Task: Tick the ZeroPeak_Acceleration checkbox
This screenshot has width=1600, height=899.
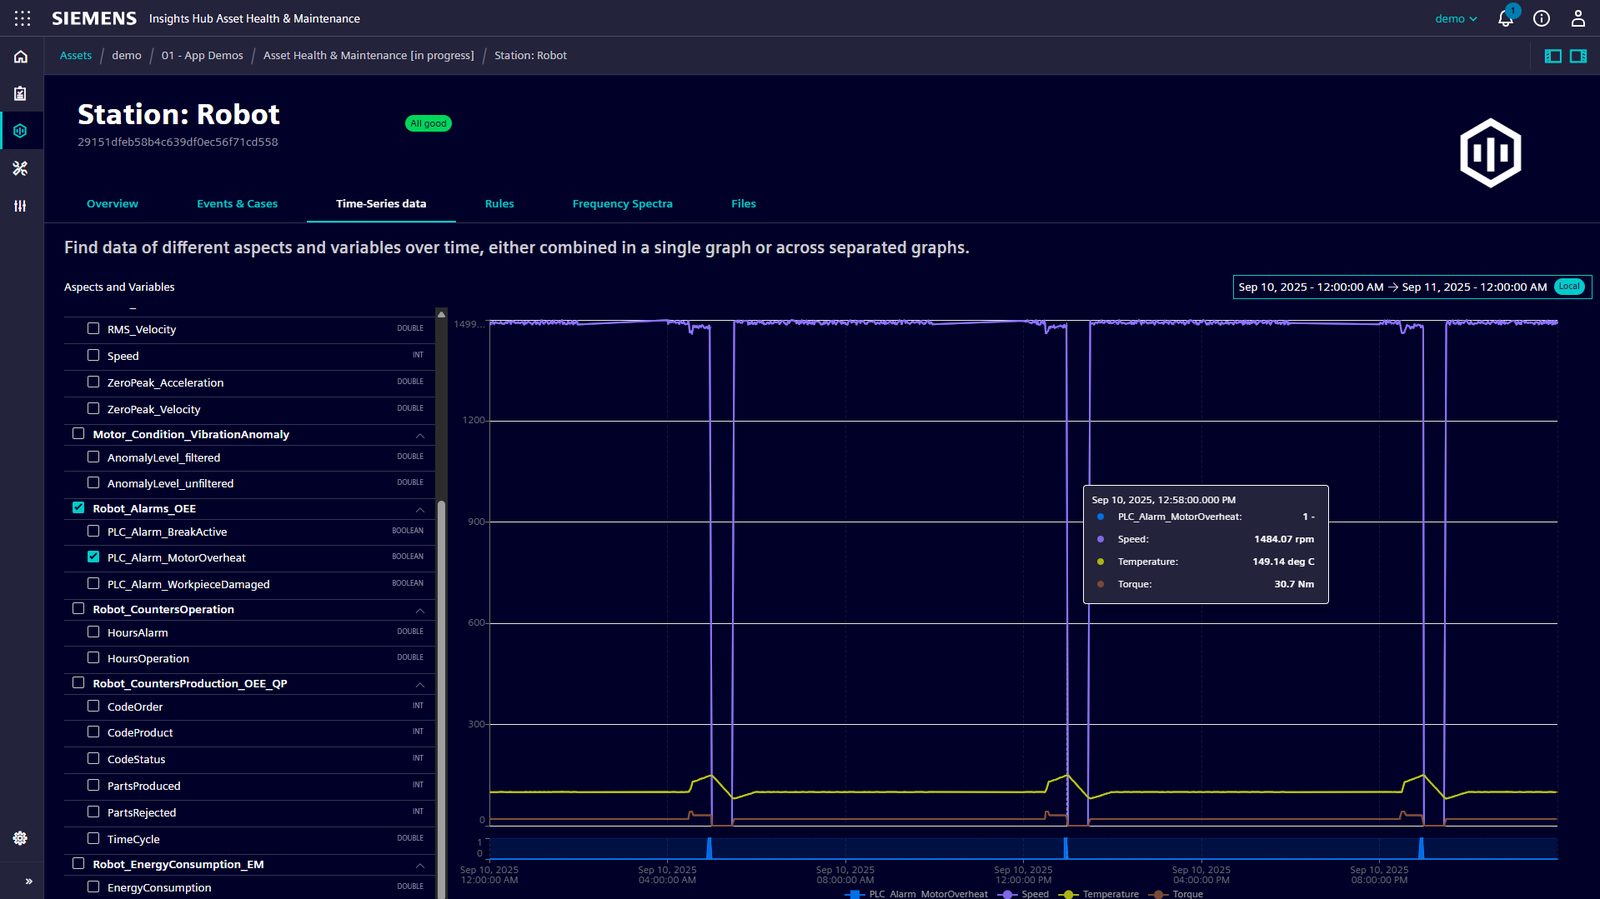Action: pos(93,382)
